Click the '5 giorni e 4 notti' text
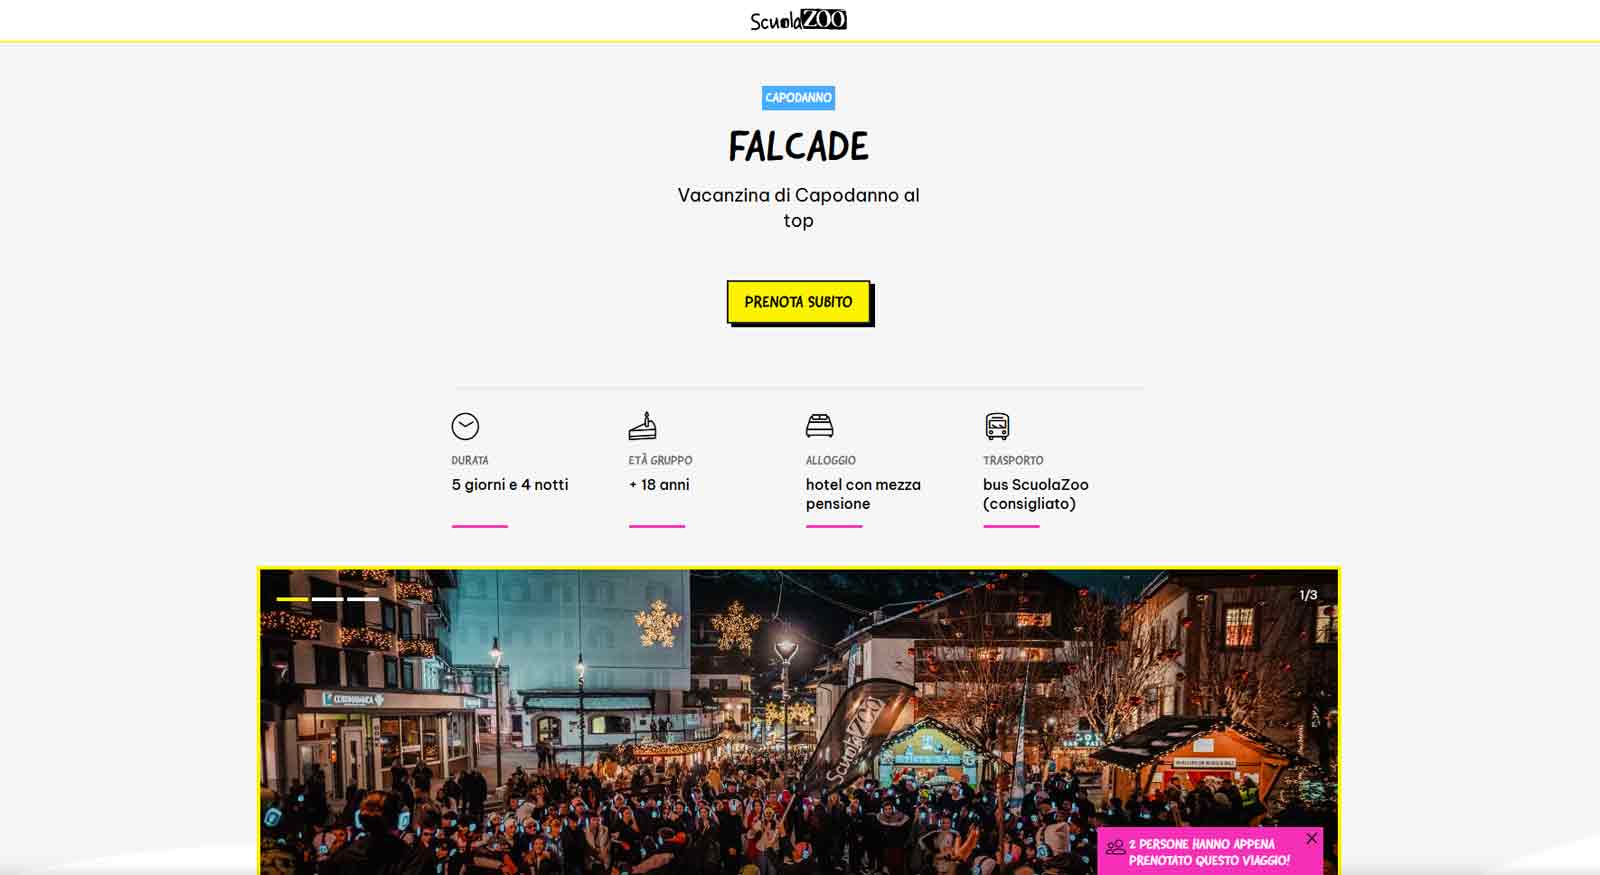This screenshot has width=1600, height=875. click(510, 484)
